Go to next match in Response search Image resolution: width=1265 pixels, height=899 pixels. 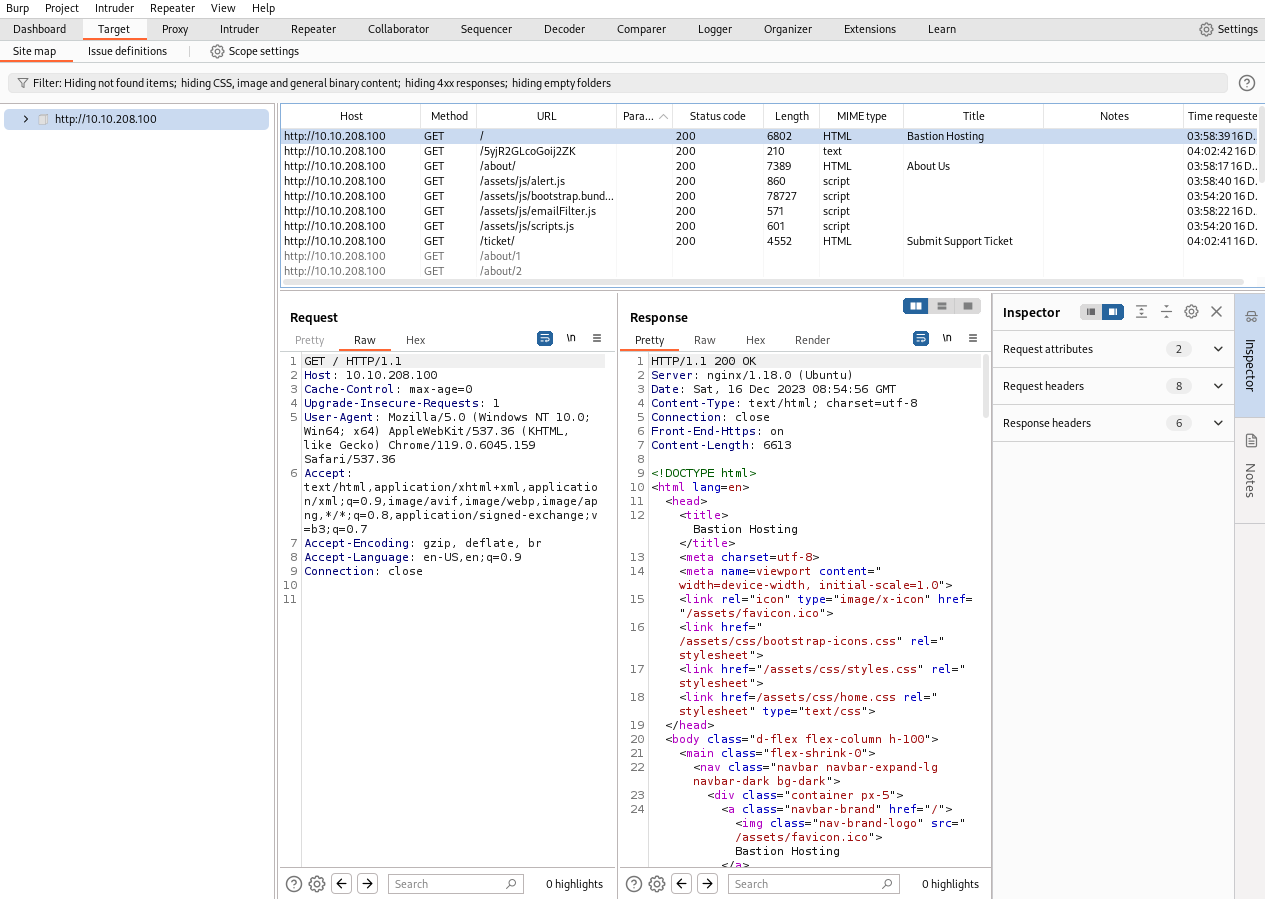(x=708, y=884)
